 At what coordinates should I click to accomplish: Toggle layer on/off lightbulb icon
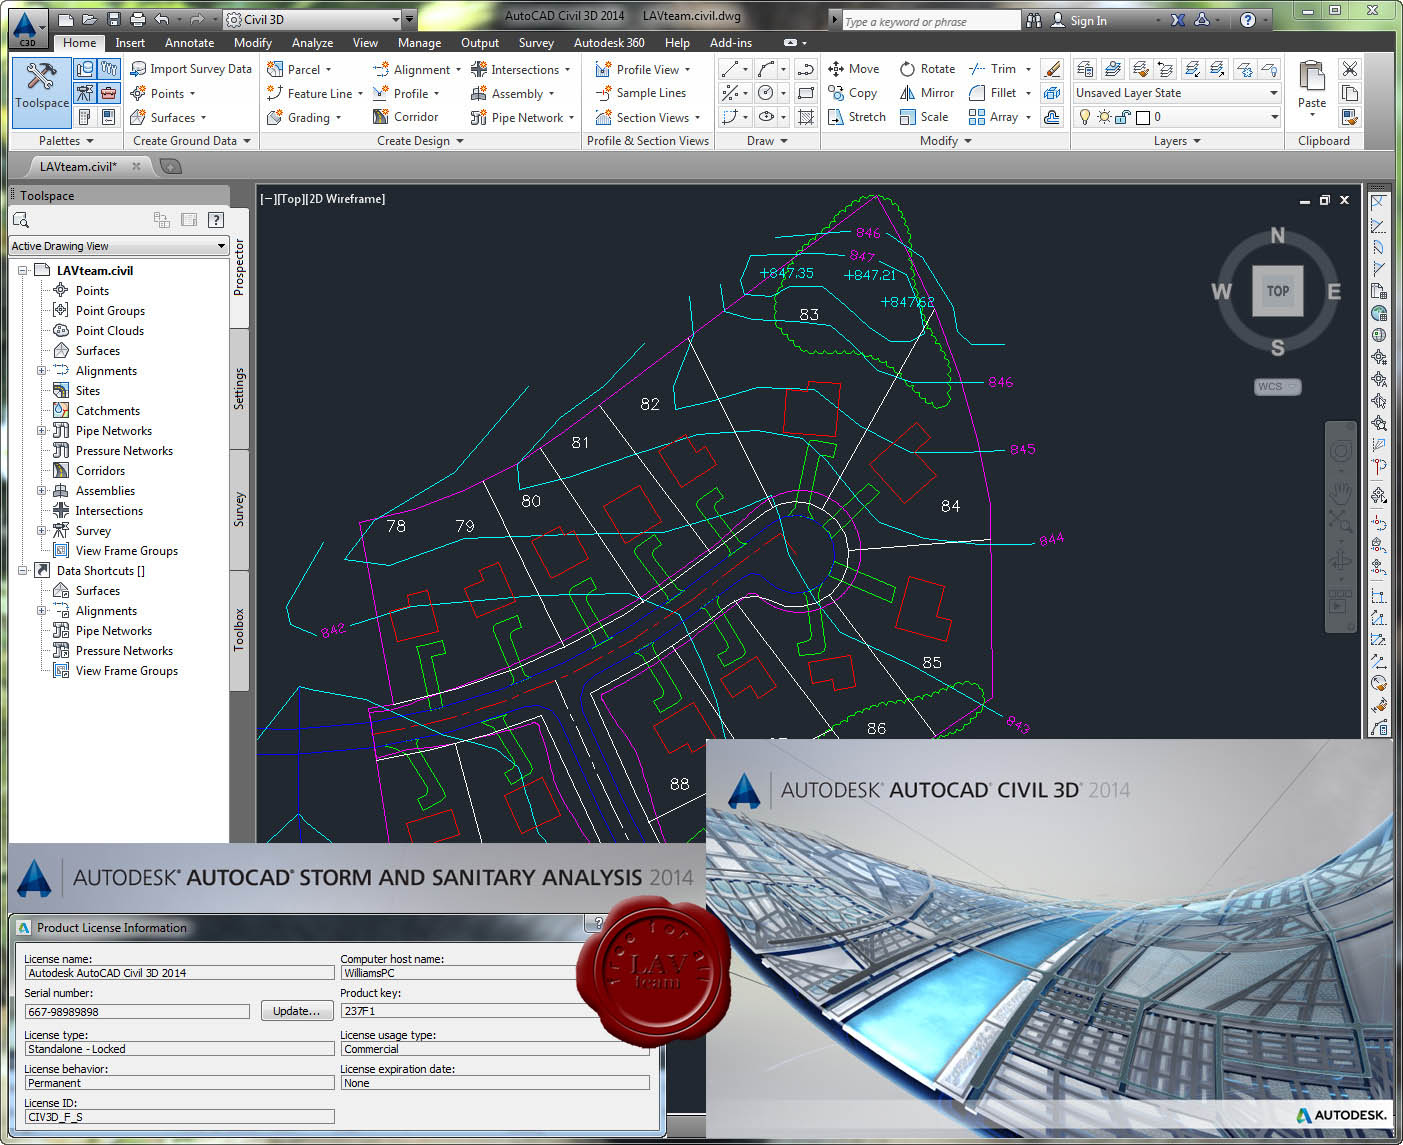pos(1085,117)
